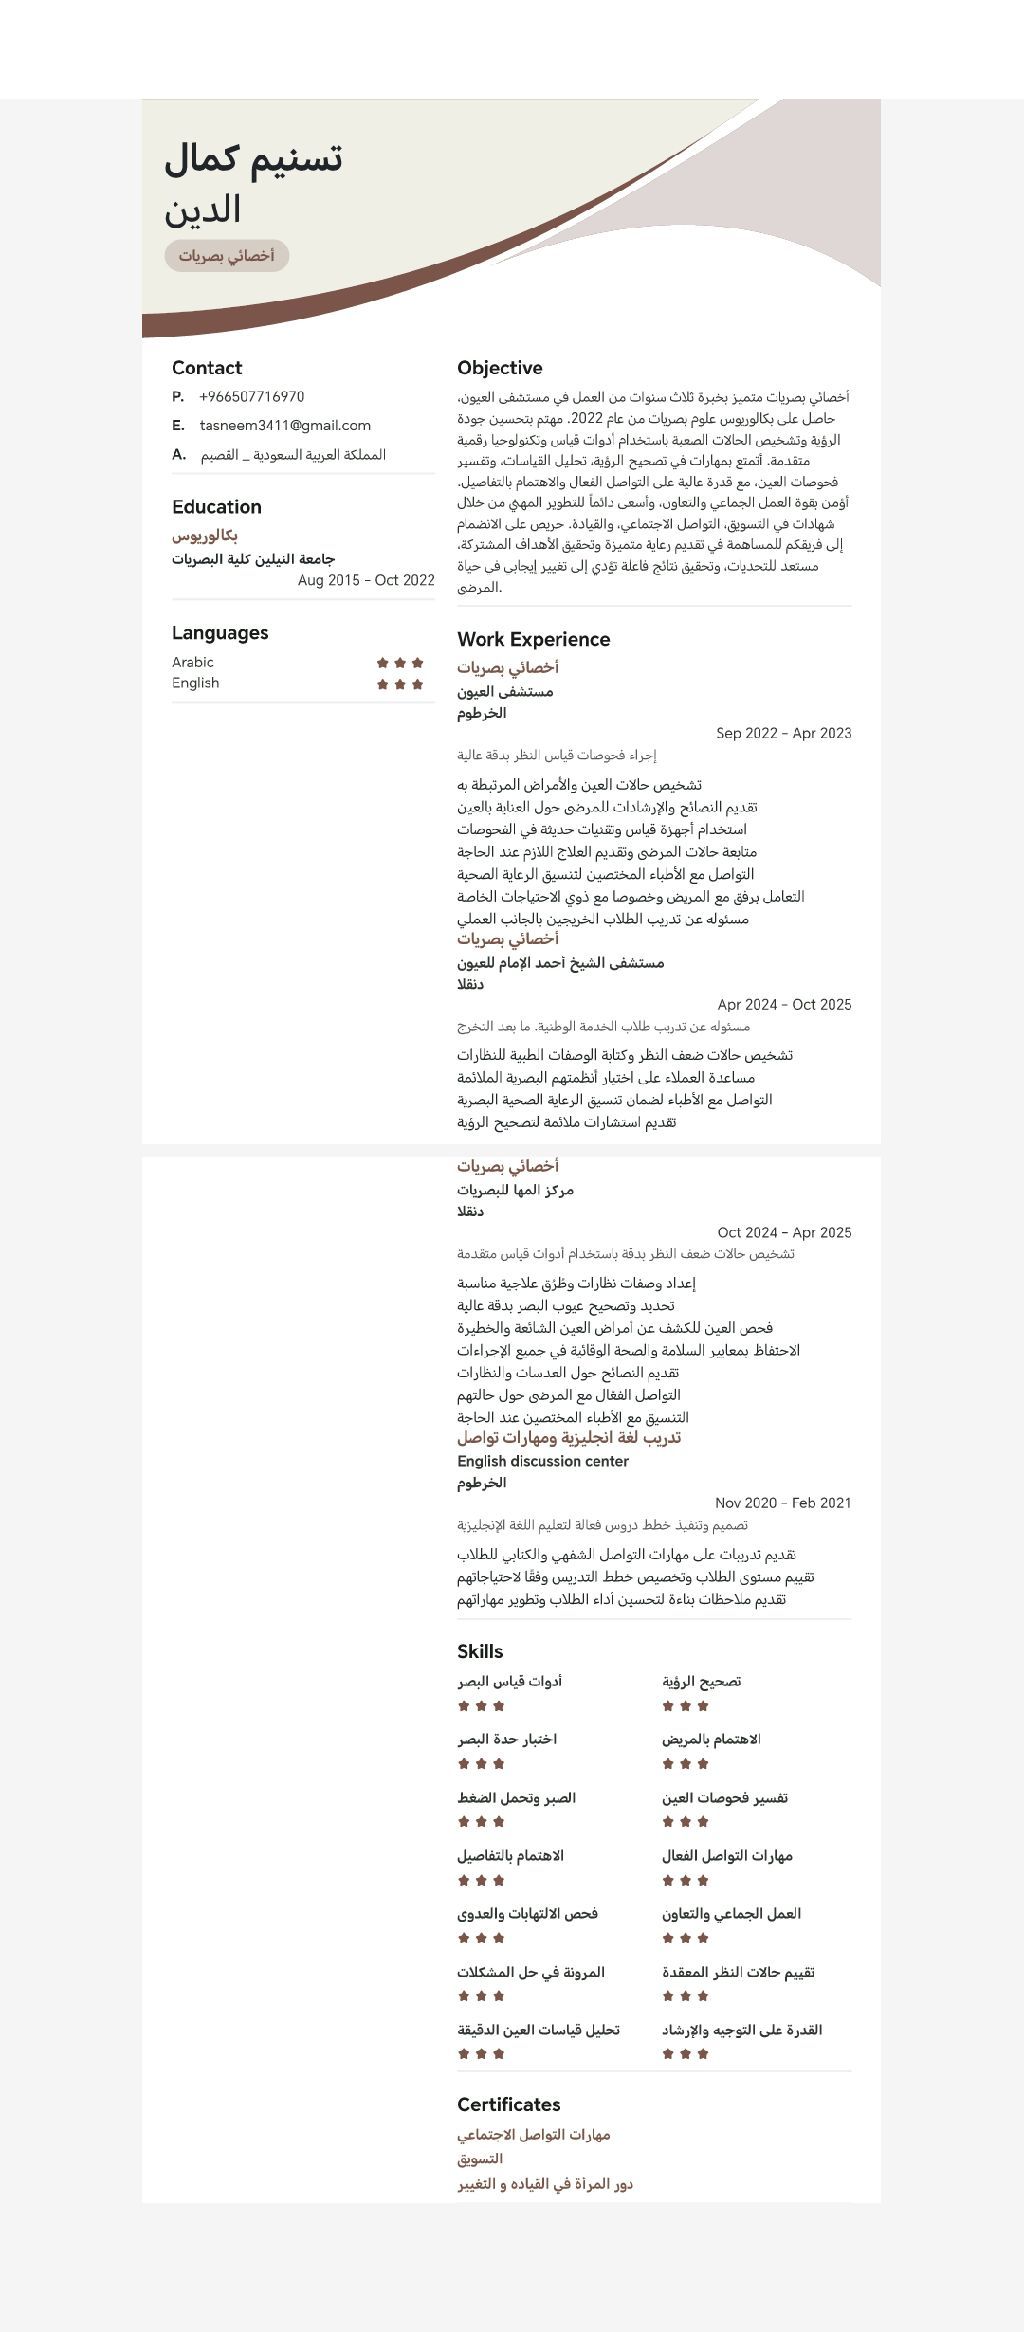Click the stars under تفسير فحوصات العين

click(x=685, y=1822)
